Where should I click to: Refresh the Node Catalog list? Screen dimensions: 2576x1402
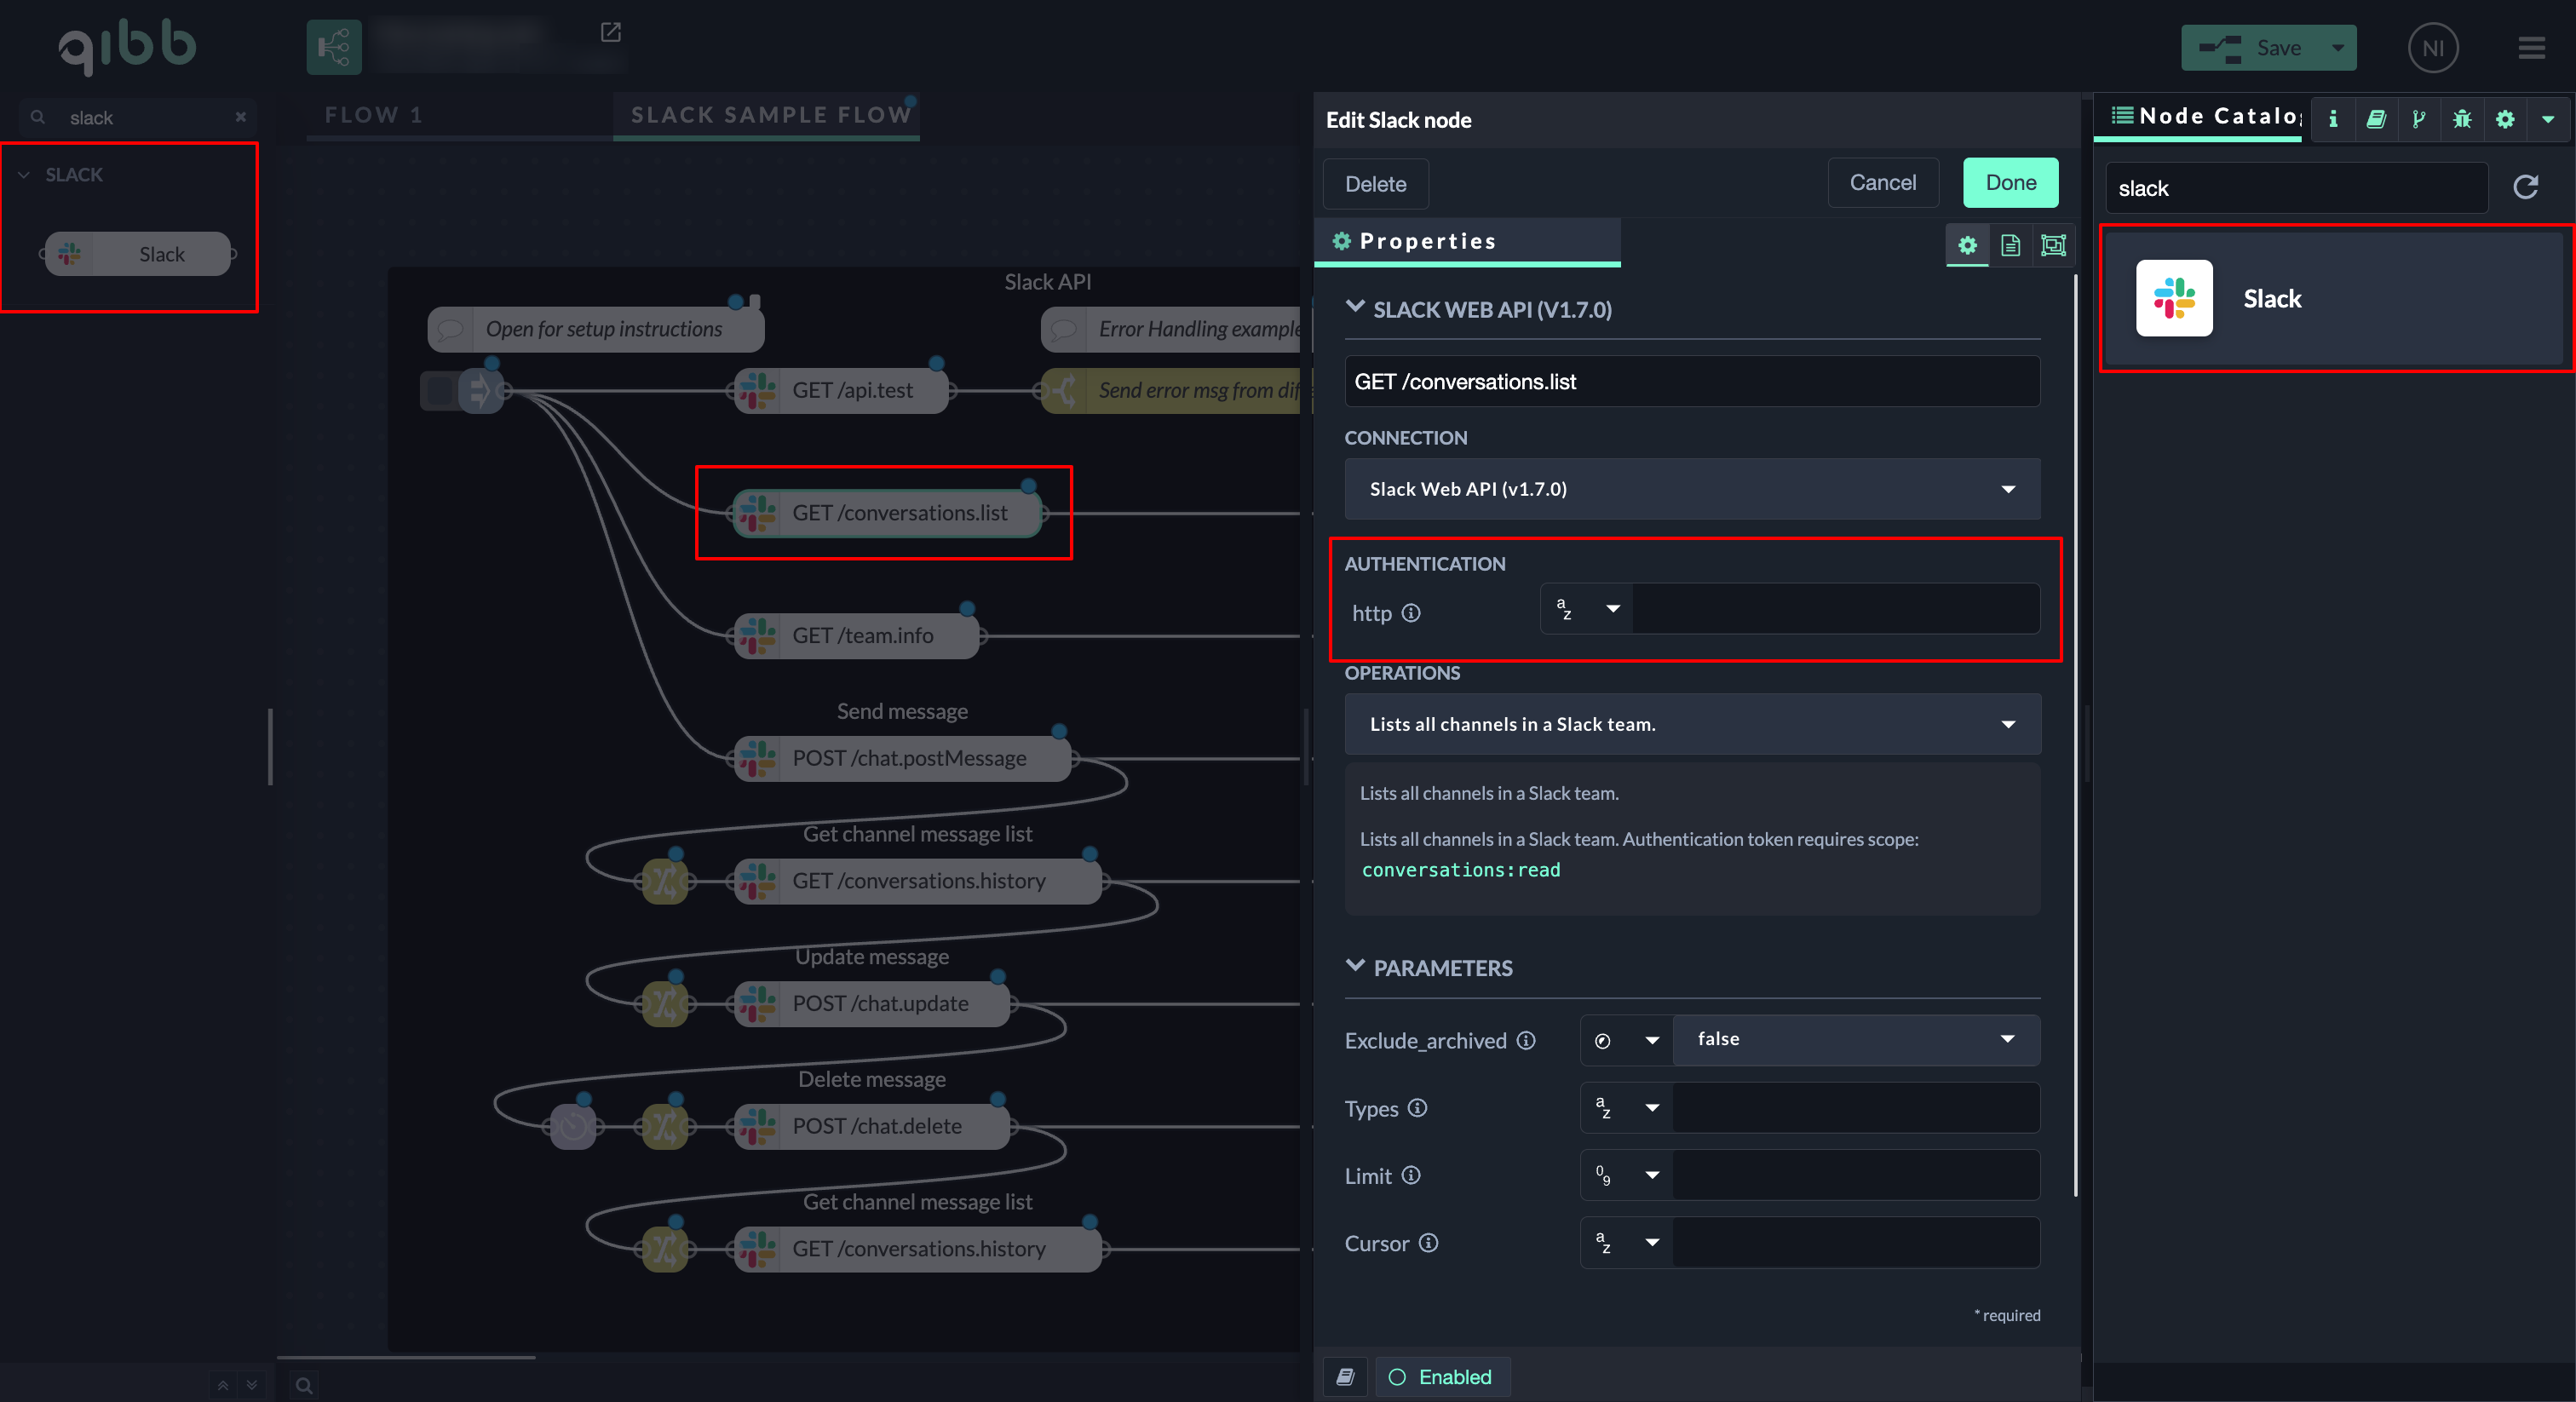pos(2525,187)
